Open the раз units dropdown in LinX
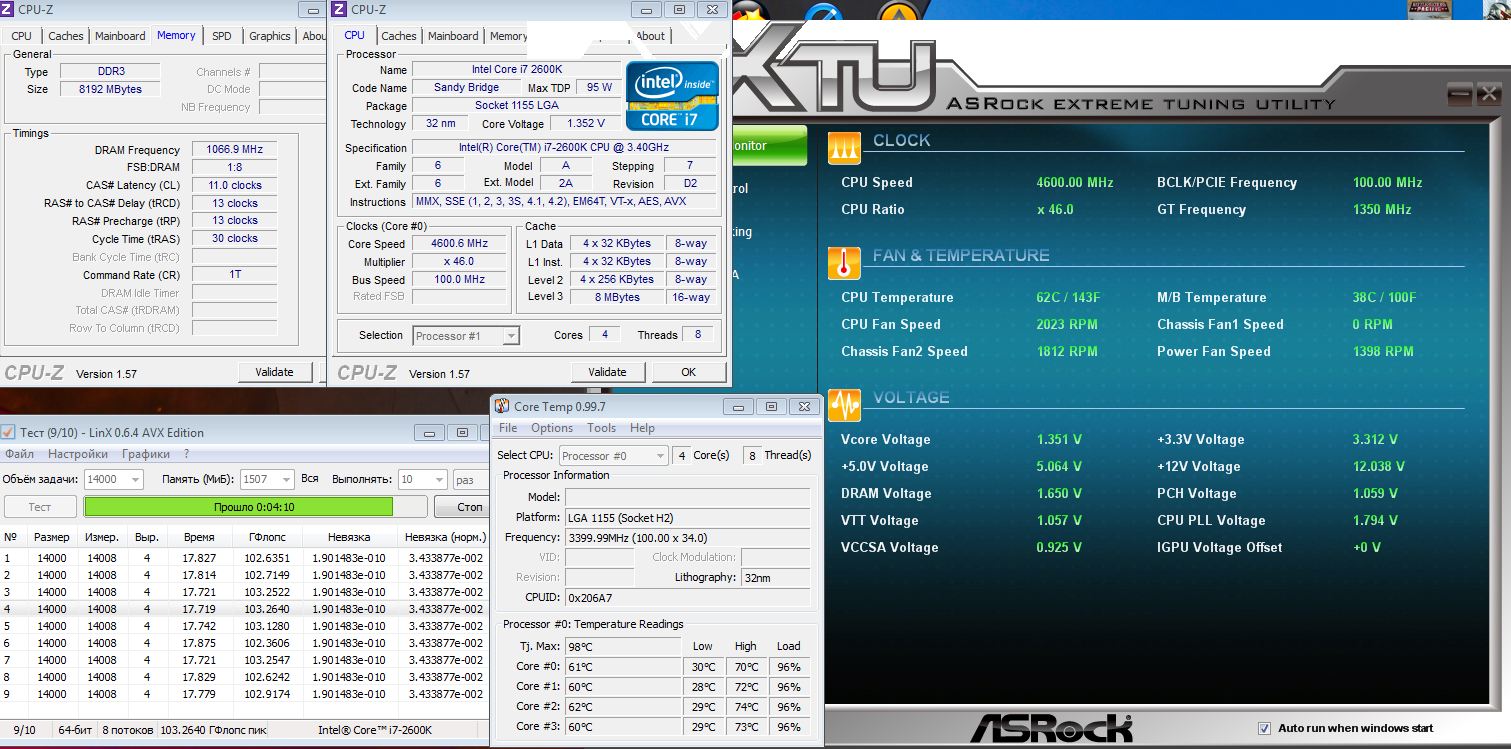The image size is (1511, 749). pos(469,479)
